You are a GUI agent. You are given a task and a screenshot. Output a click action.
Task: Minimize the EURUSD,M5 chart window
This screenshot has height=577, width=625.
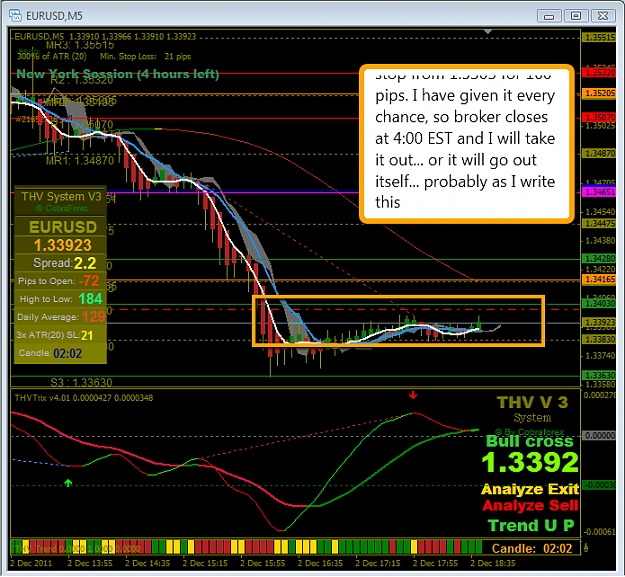[x=549, y=16]
